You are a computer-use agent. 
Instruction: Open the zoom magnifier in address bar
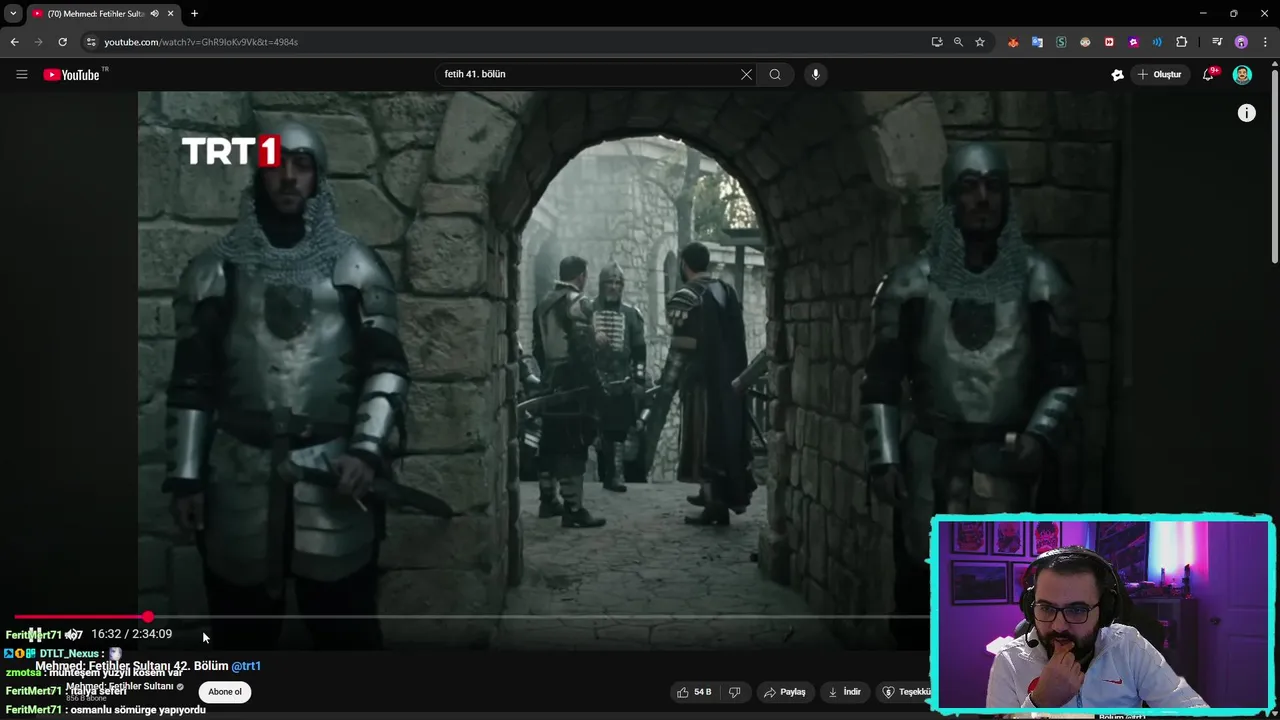click(x=958, y=42)
